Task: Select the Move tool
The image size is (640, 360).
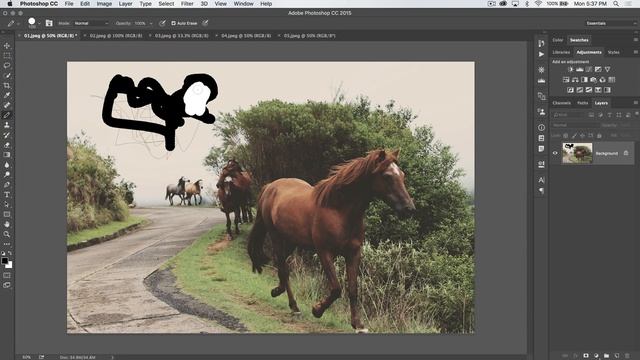Action: click(7, 46)
